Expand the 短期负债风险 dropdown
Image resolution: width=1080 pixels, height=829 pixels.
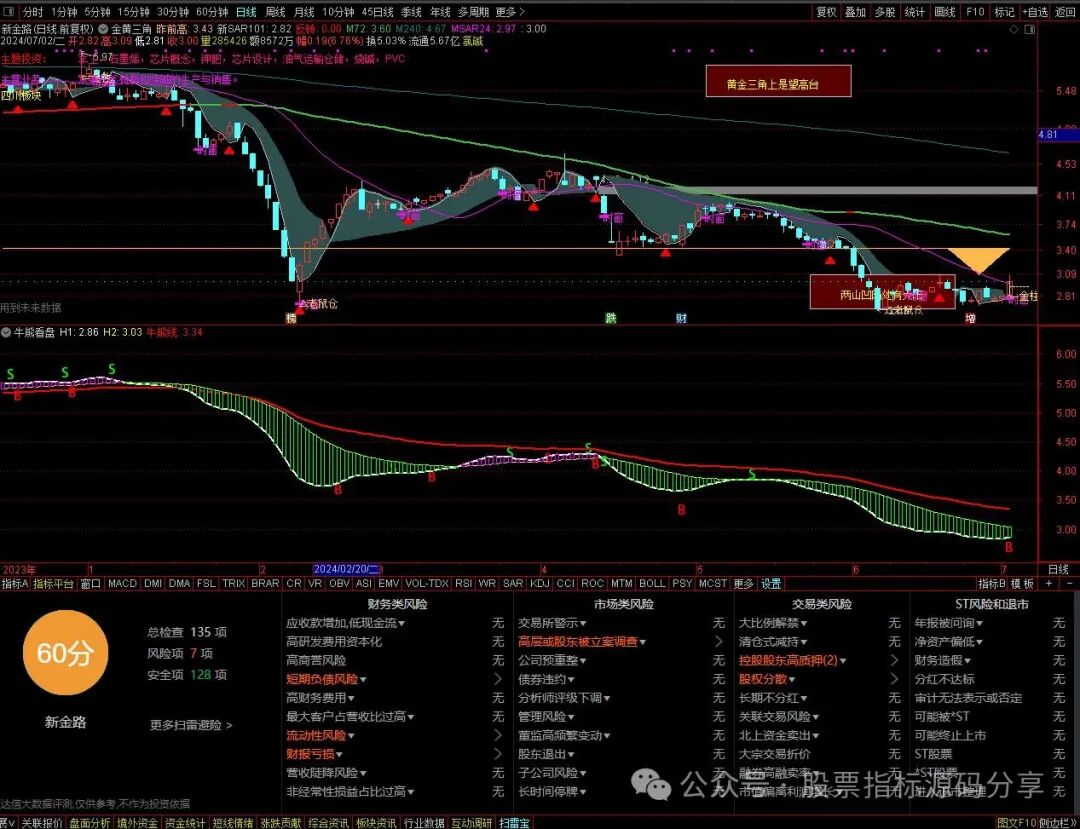click(362, 680)
